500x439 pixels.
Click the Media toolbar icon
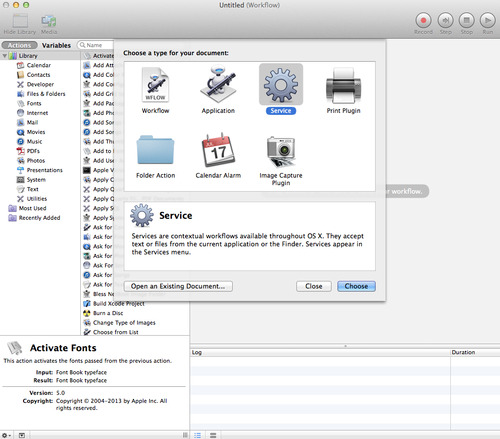(49, 21)
